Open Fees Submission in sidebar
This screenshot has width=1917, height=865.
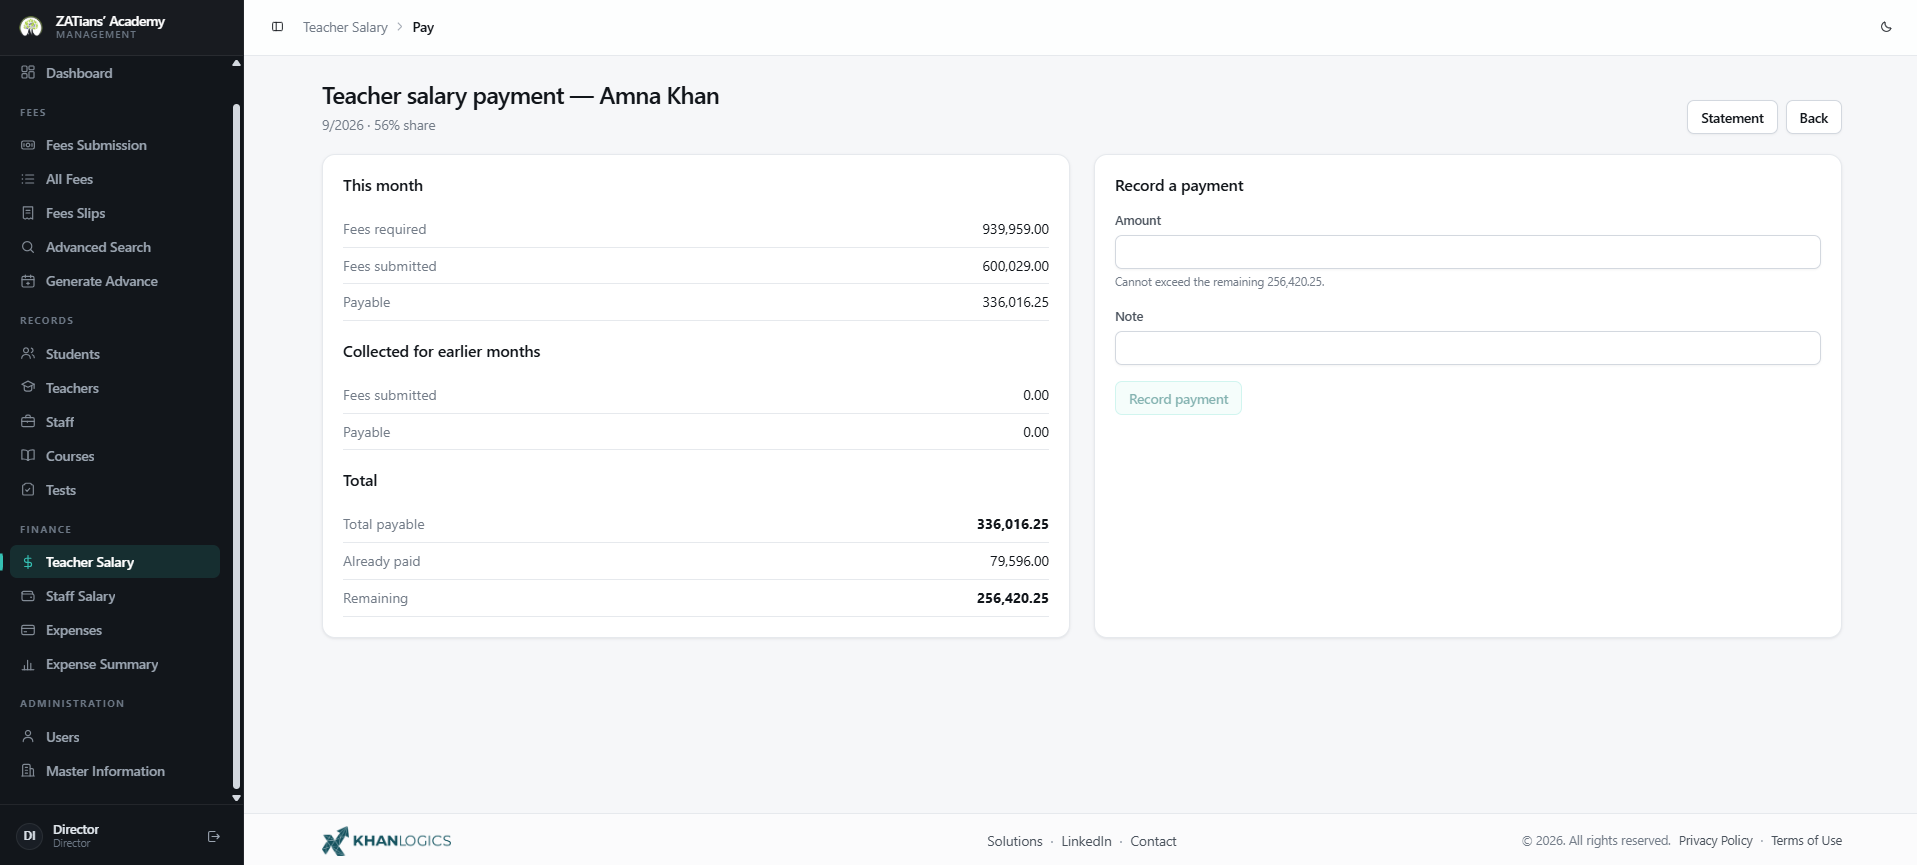coord(115,145)
